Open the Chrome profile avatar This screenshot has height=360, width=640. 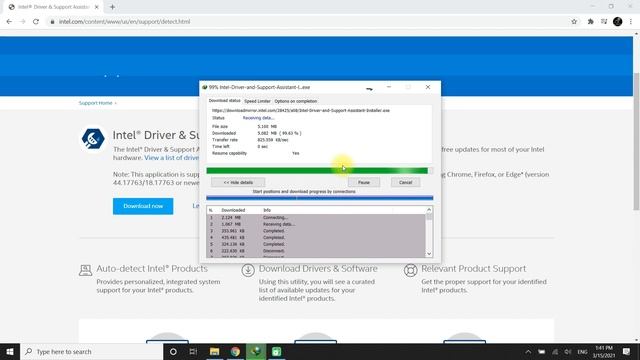[x=618, y=22]
